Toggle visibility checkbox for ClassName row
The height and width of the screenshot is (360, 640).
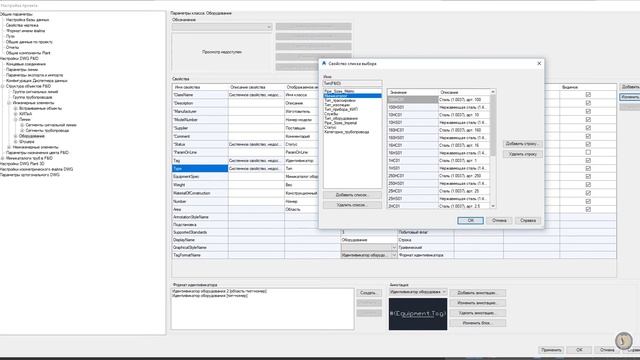[x=588, y=95]
